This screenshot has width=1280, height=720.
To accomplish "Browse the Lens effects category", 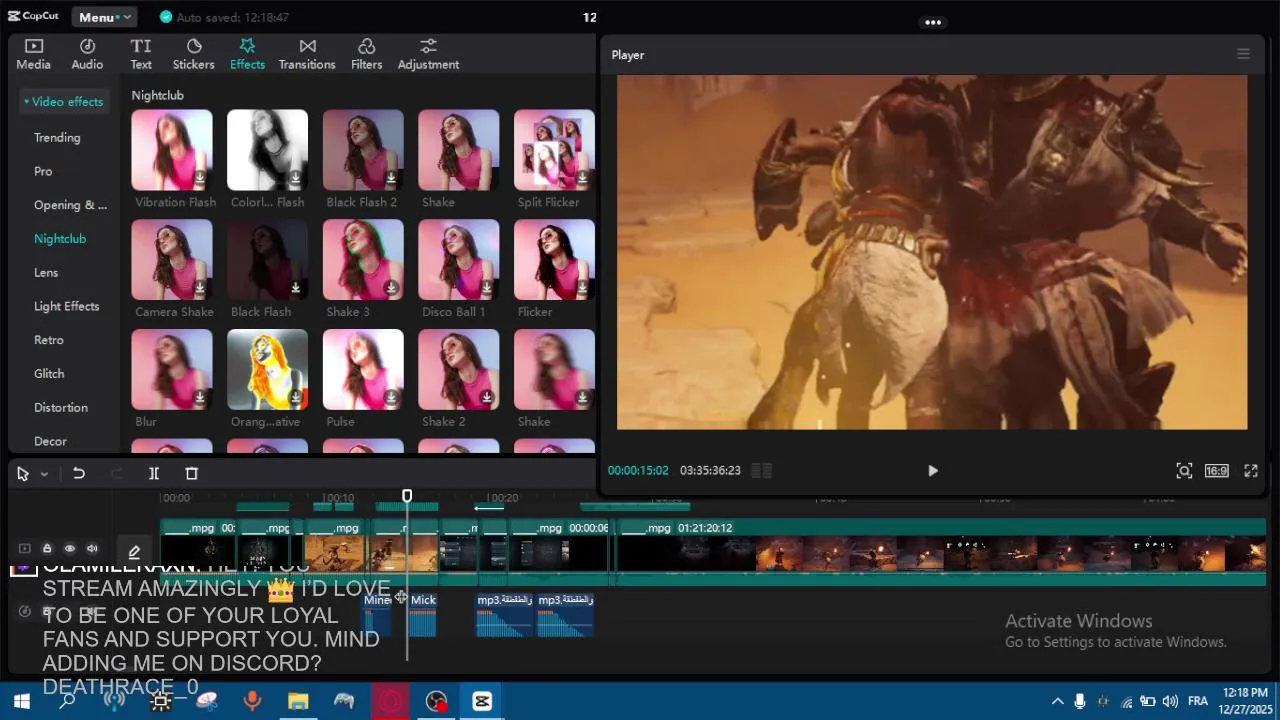I will [x=46, y=273].
